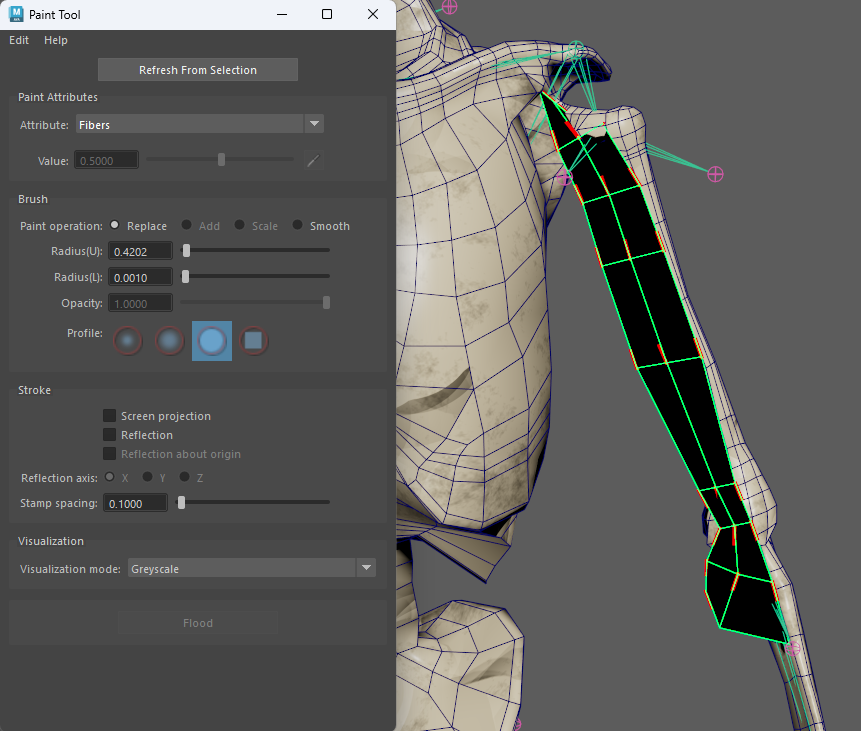Expand the Visualization mode Greyscale dropdown
The image size is (861, 731).
click(x=251, y=569)
